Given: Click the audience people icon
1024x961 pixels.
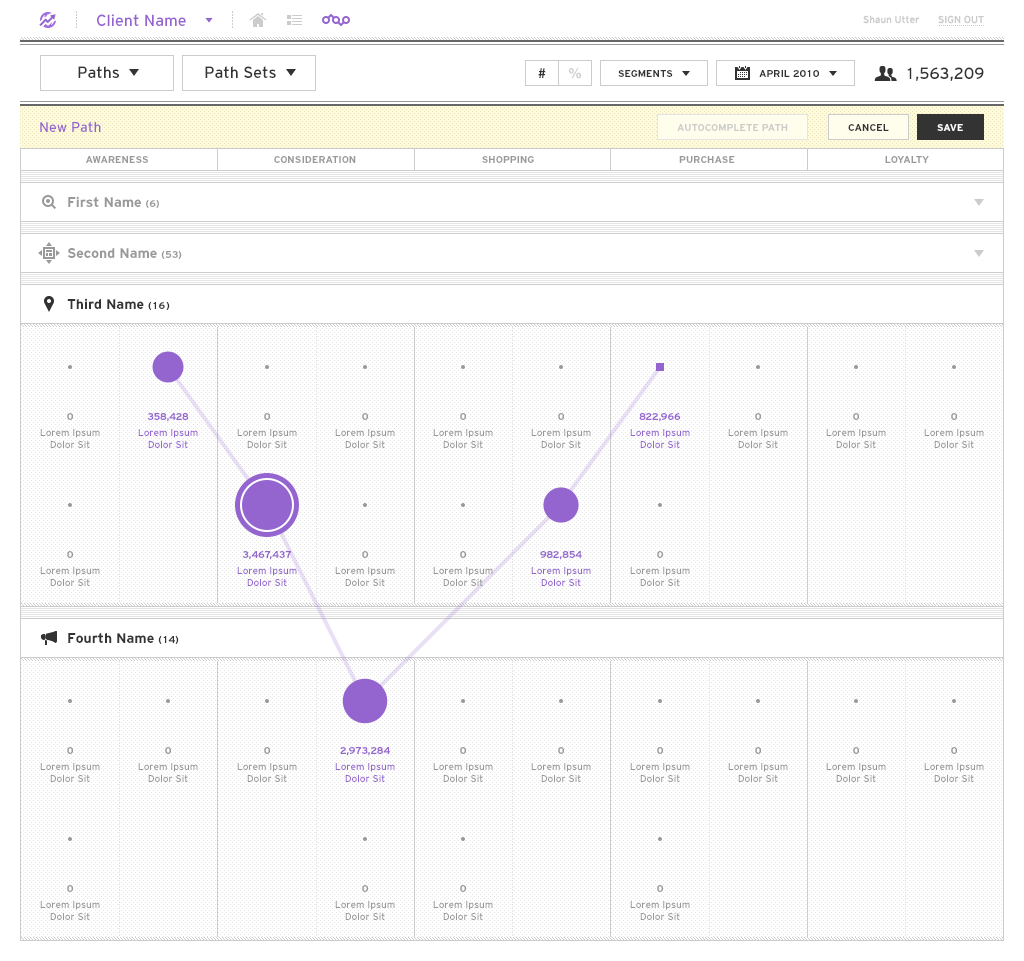Looking at the screenshot, I should pyautogui.click(x=885, y=73).
